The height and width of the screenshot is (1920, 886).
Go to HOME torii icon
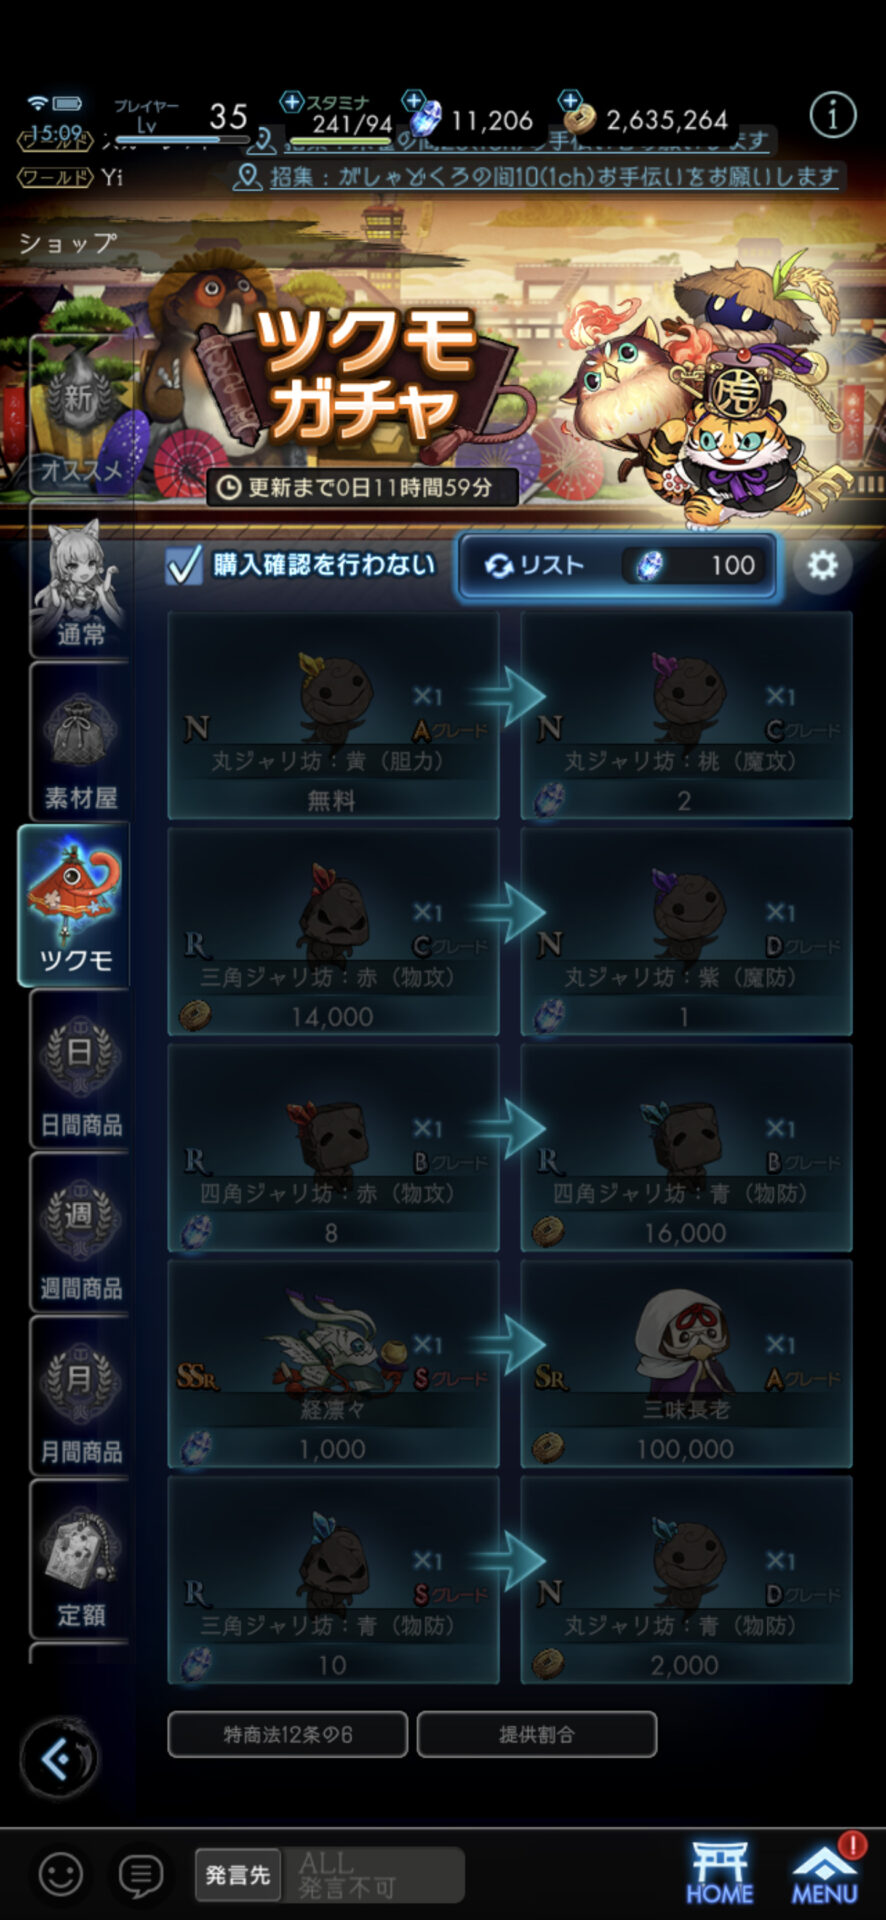click(720, 1872)
